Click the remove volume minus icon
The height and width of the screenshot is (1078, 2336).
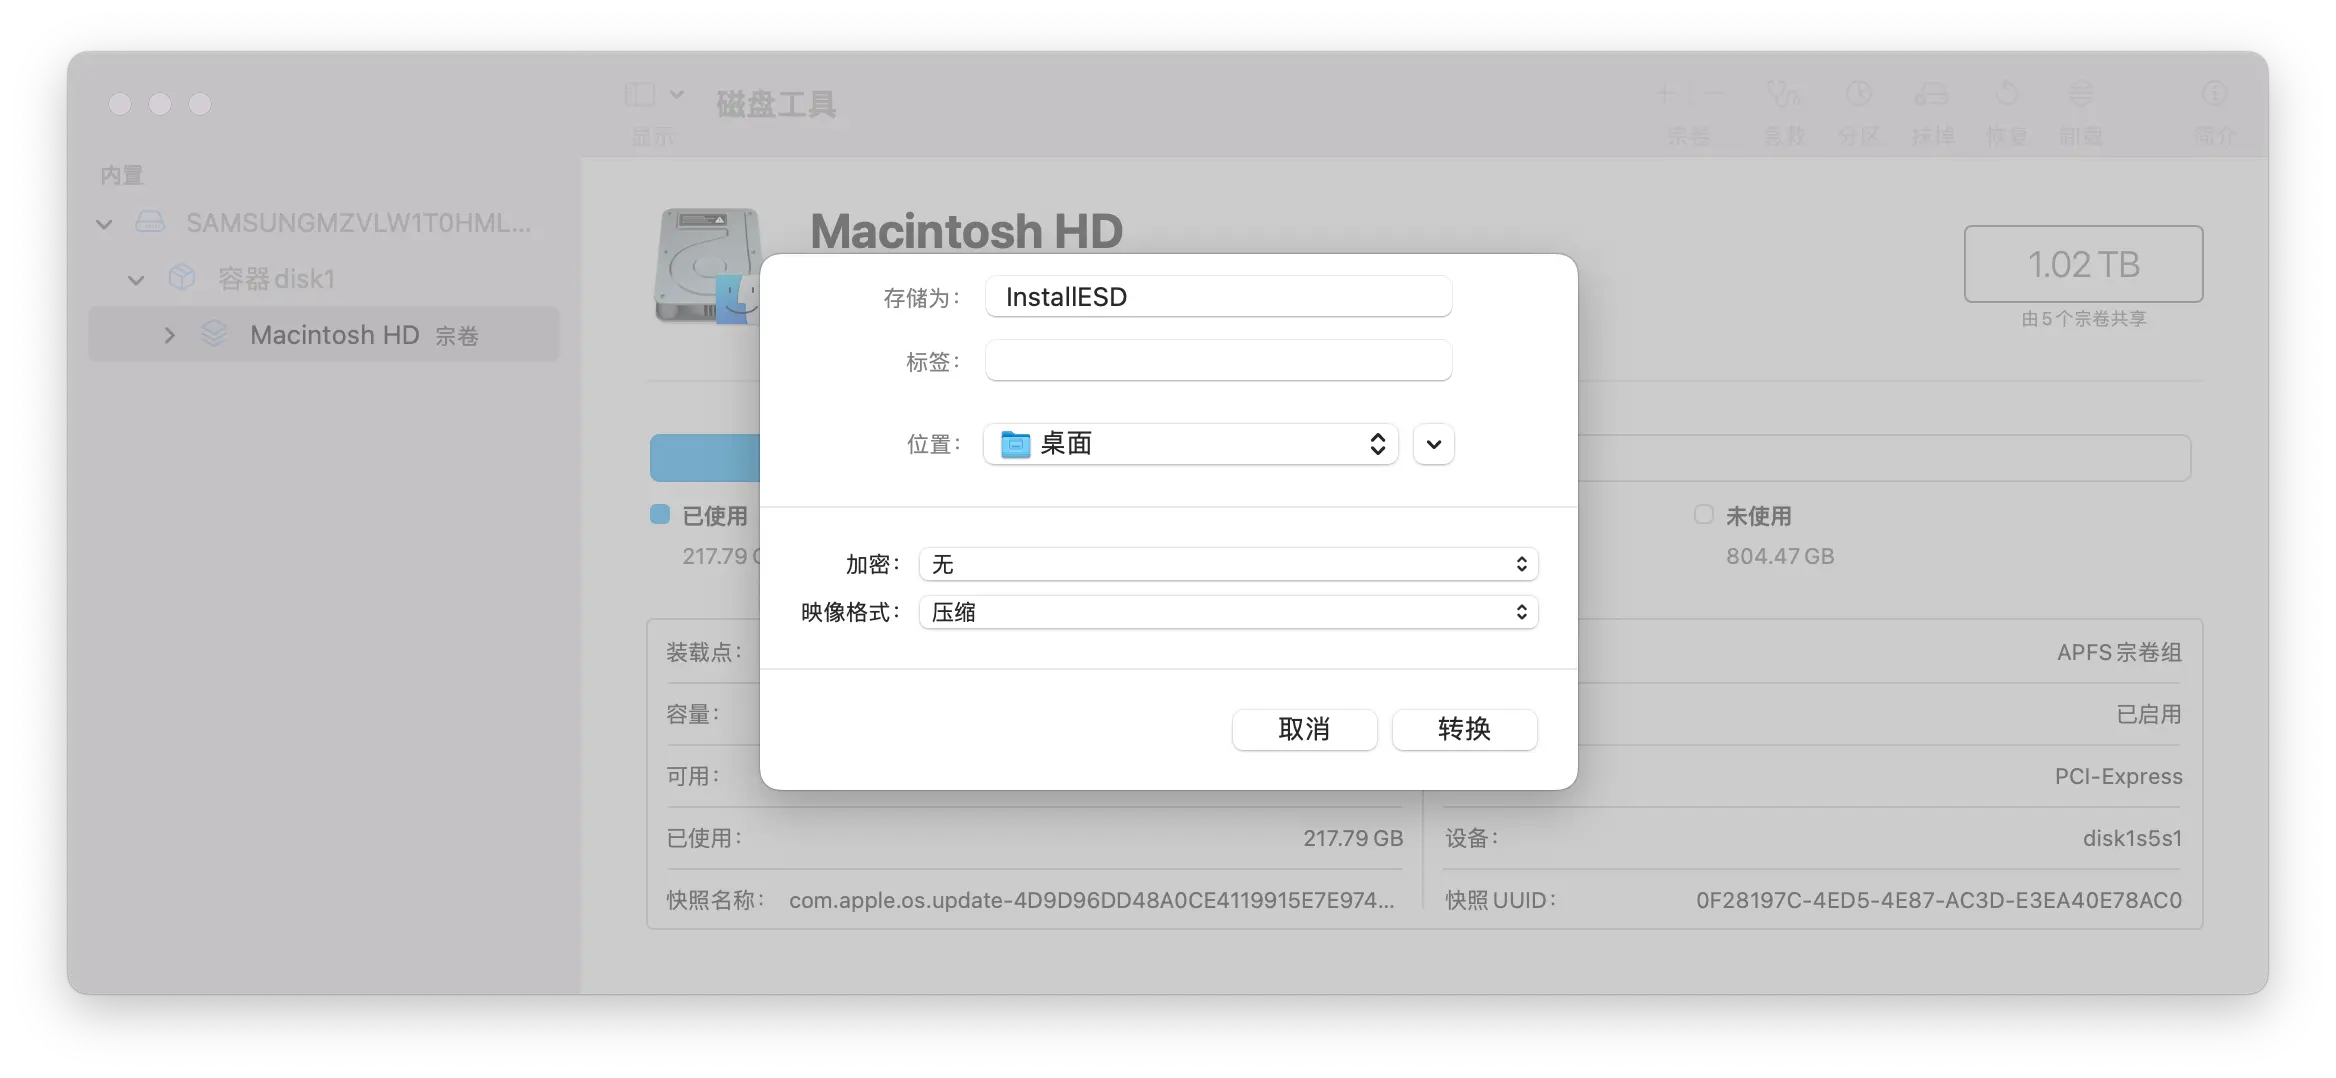point(1713,95)
